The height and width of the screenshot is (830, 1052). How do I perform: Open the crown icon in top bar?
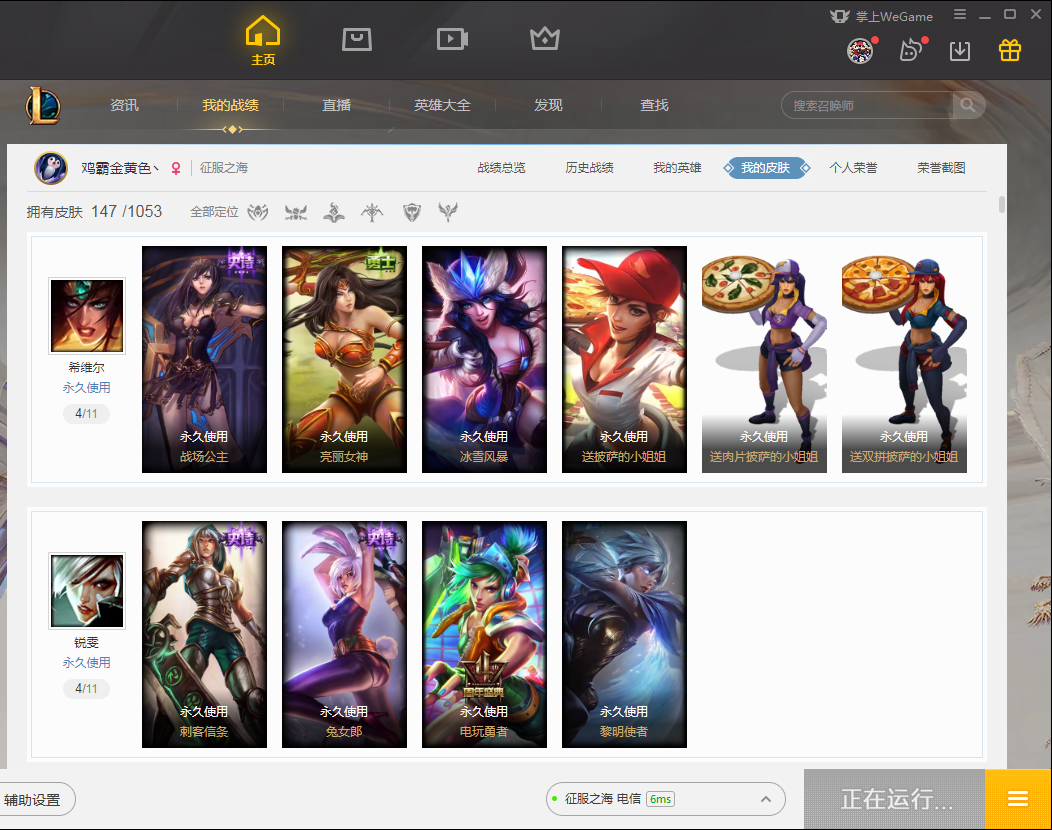tap(545, 38)
